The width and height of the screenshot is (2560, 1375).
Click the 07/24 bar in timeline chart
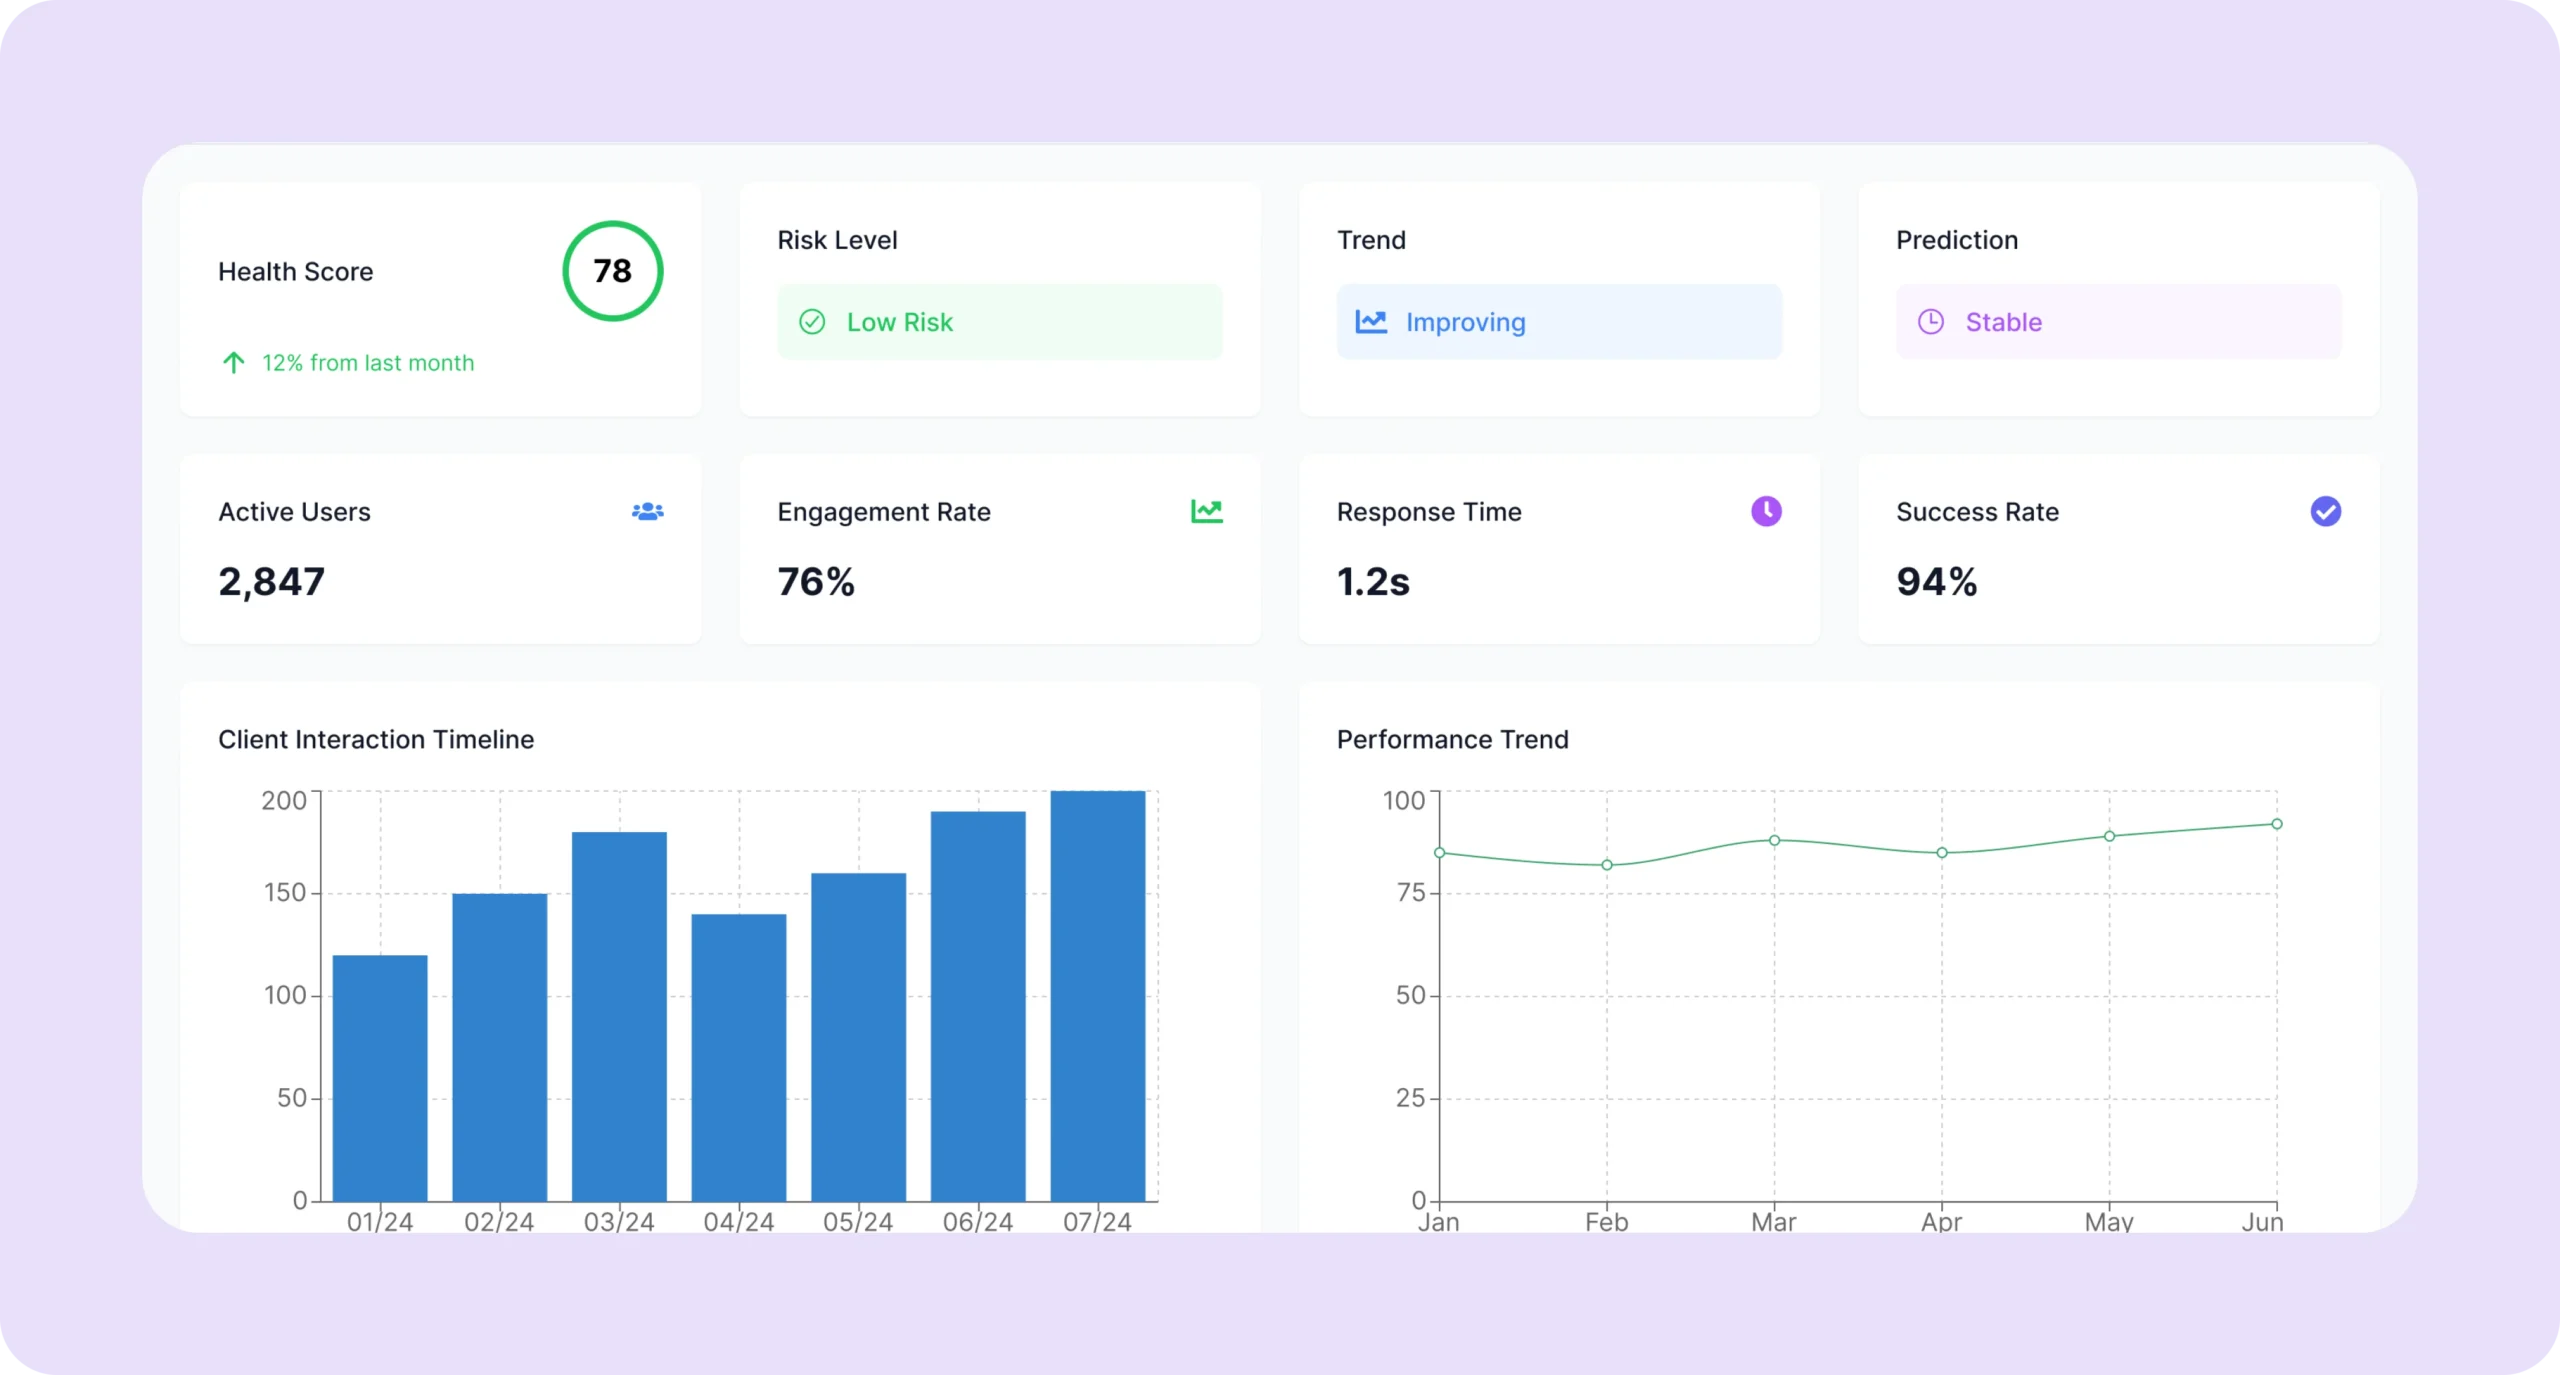pyautogui.click(x=1097, y=996)
